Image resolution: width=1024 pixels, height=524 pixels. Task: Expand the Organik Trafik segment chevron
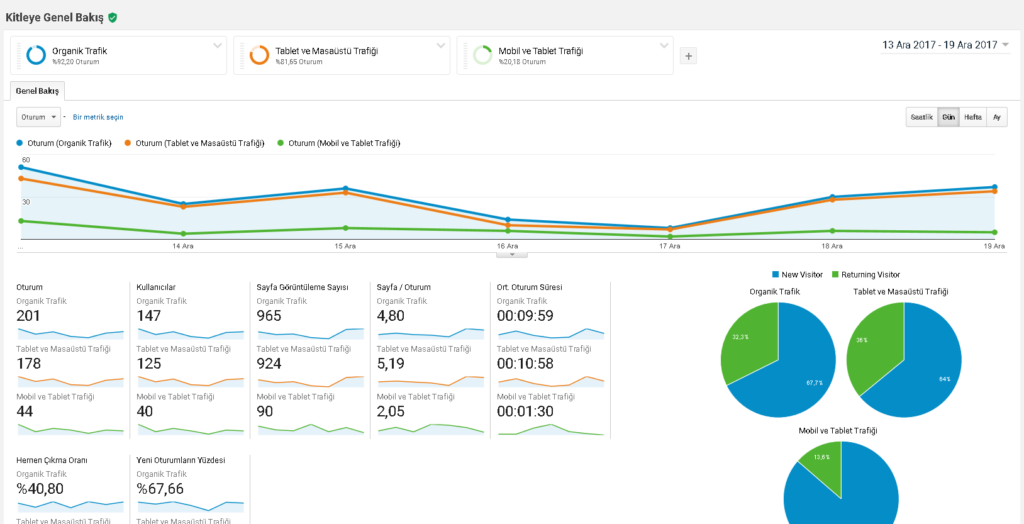click(x=218, y=46)
